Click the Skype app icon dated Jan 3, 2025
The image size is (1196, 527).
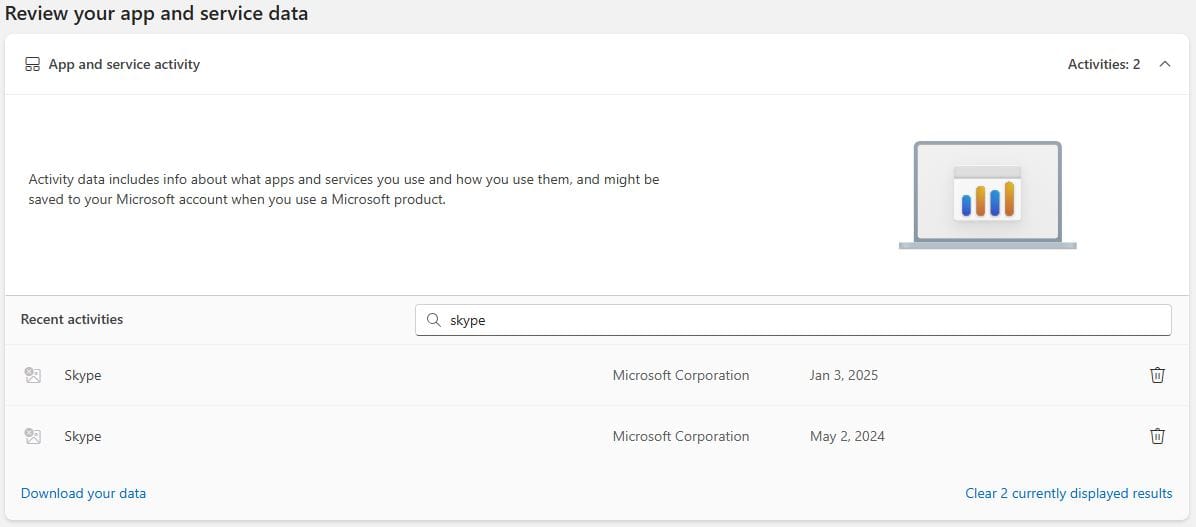click(x=33, y=375)
